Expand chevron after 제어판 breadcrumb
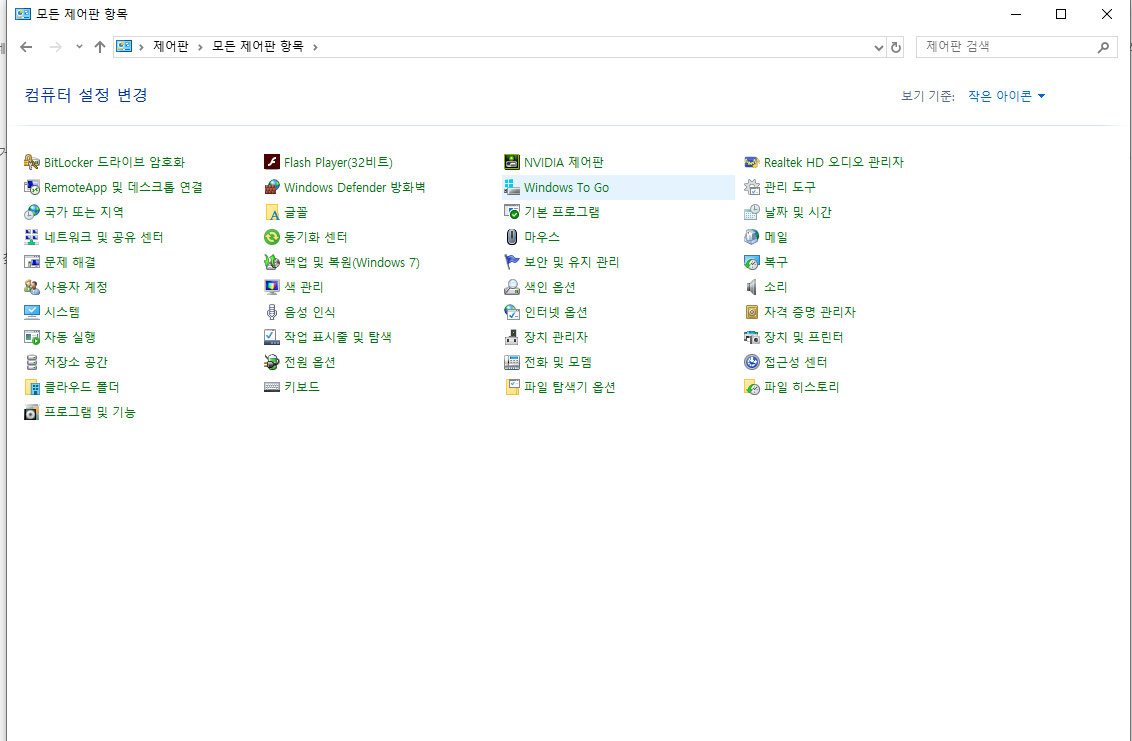 point(200,47)
